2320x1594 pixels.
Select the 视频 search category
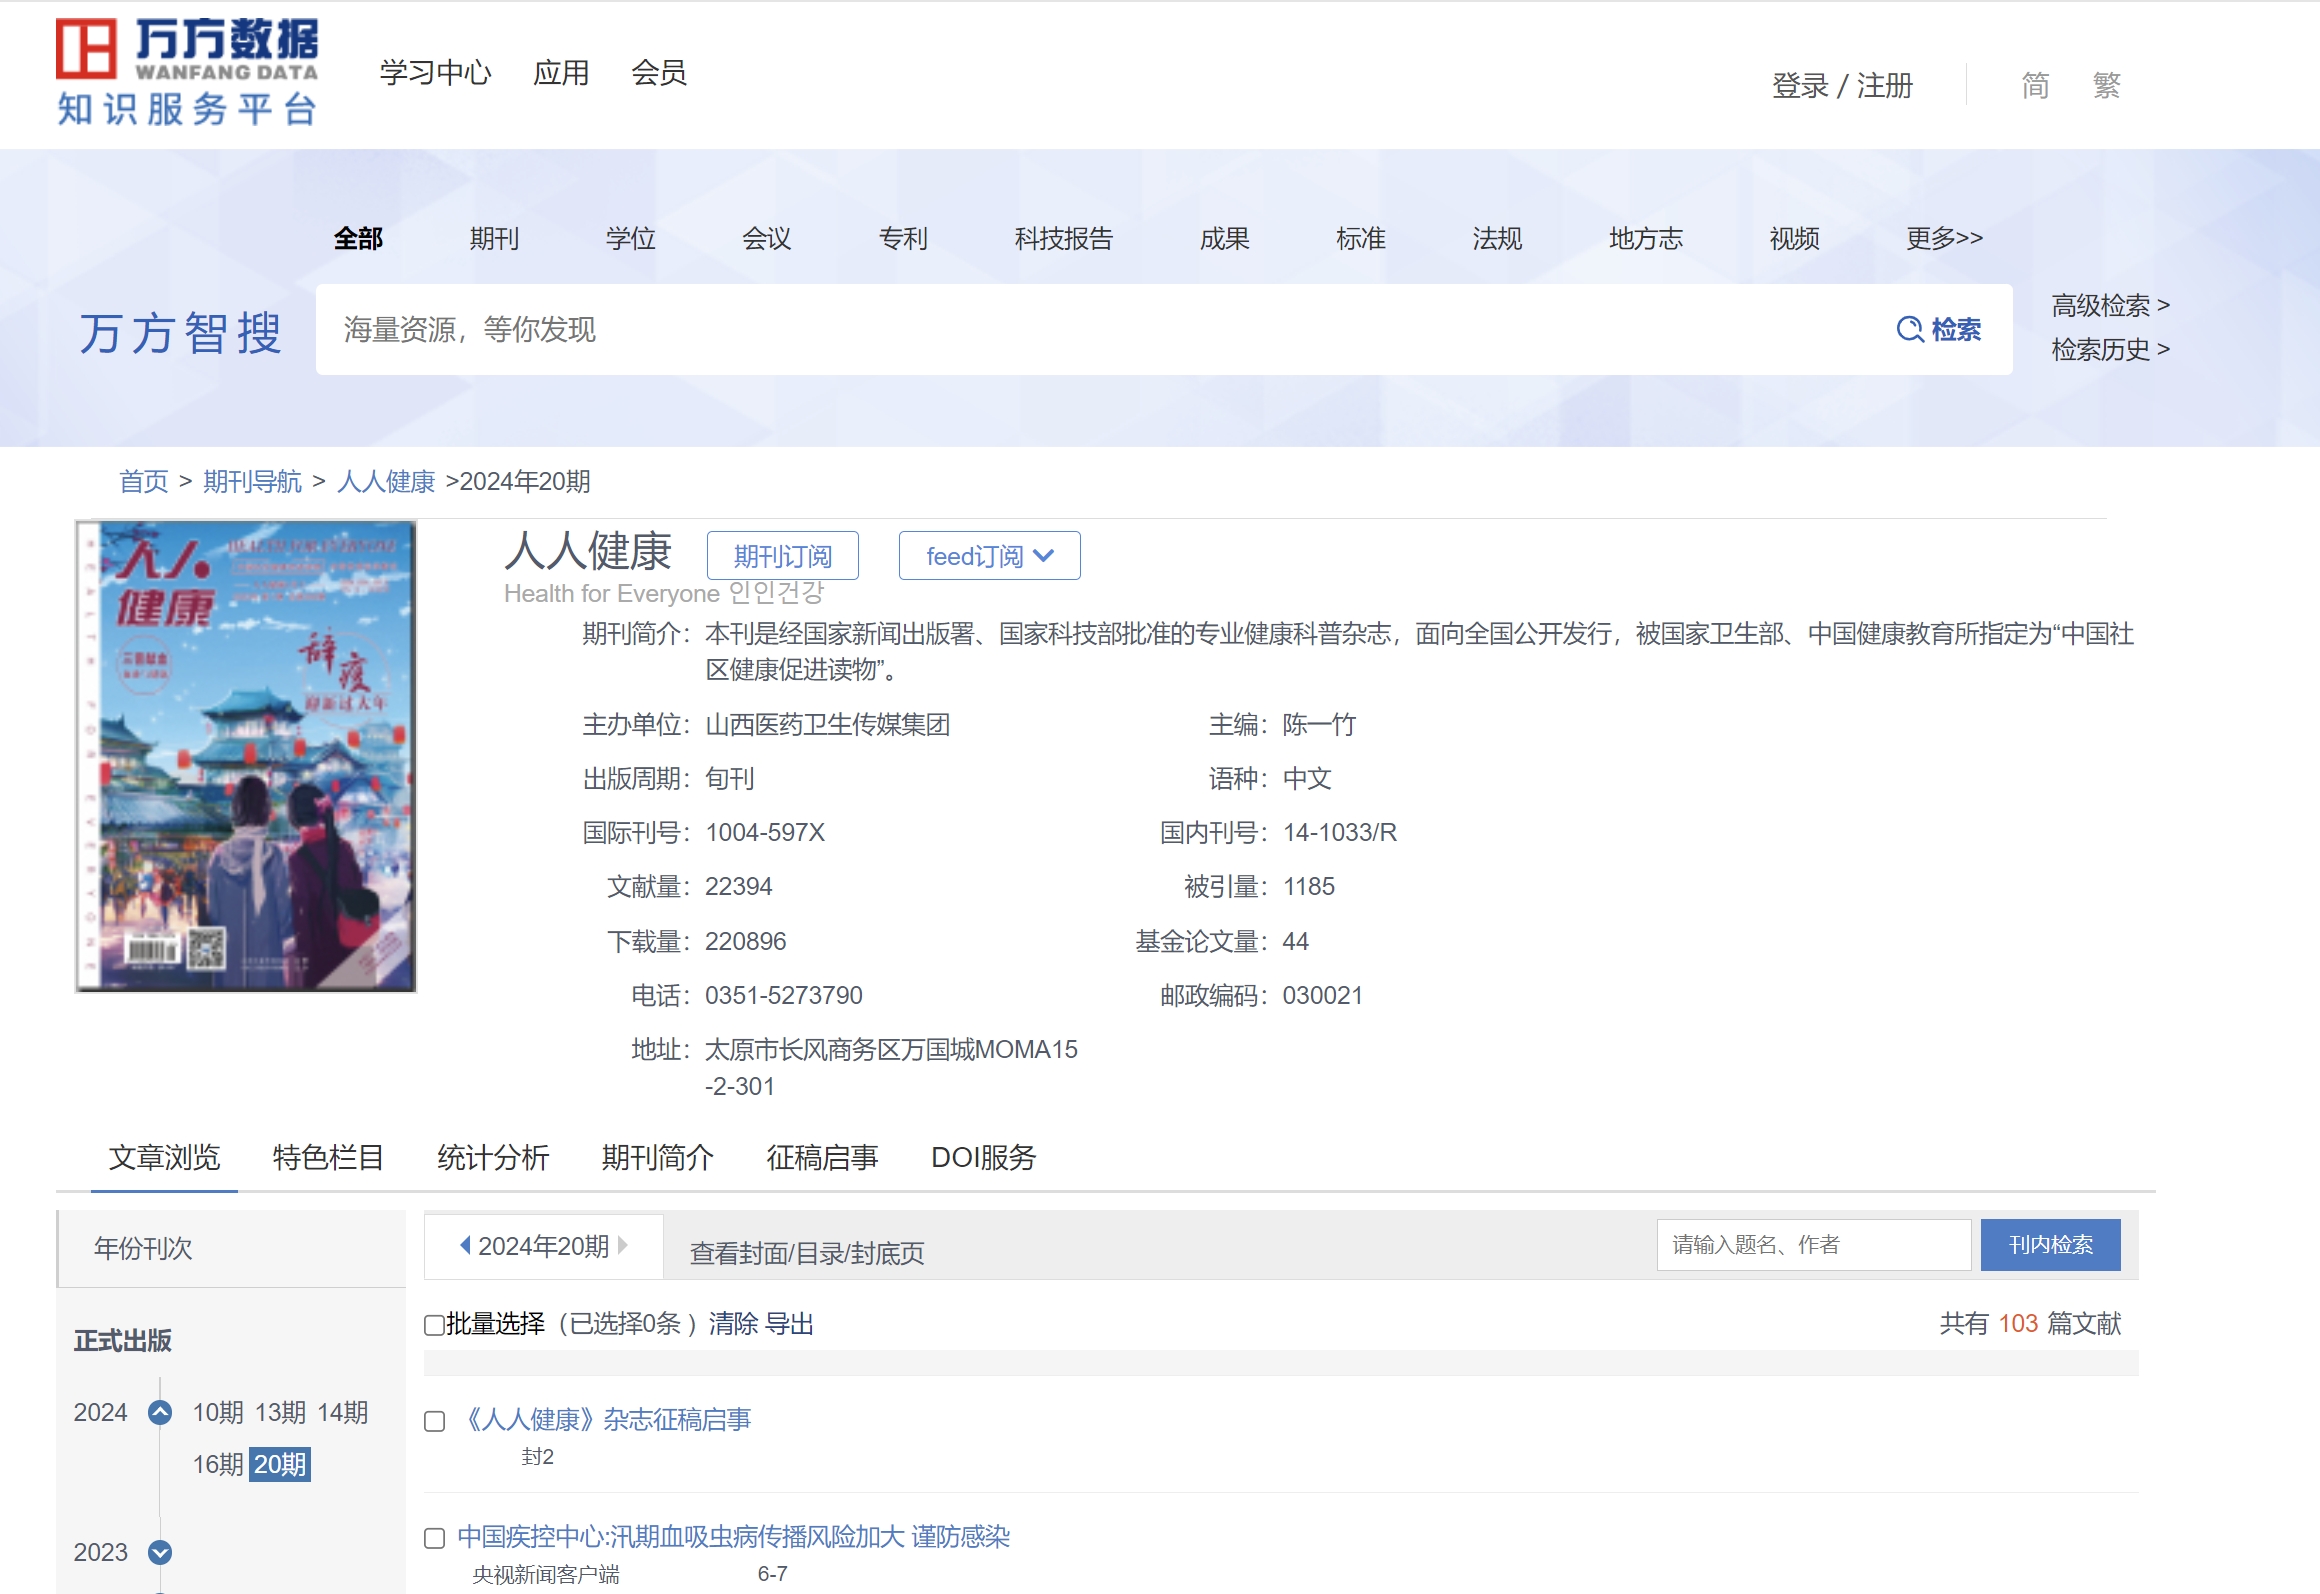[1794, 238]
